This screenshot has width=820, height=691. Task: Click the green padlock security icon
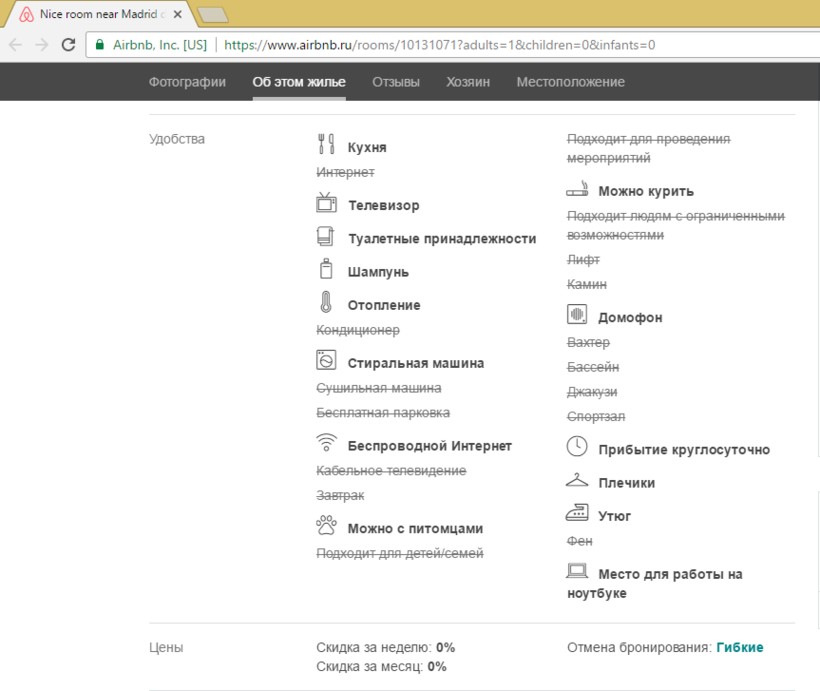100,44
